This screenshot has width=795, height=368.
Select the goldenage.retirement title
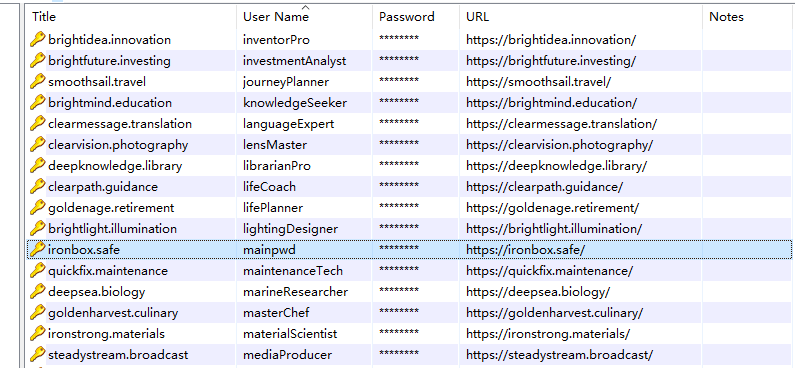[x=111, y=208]
